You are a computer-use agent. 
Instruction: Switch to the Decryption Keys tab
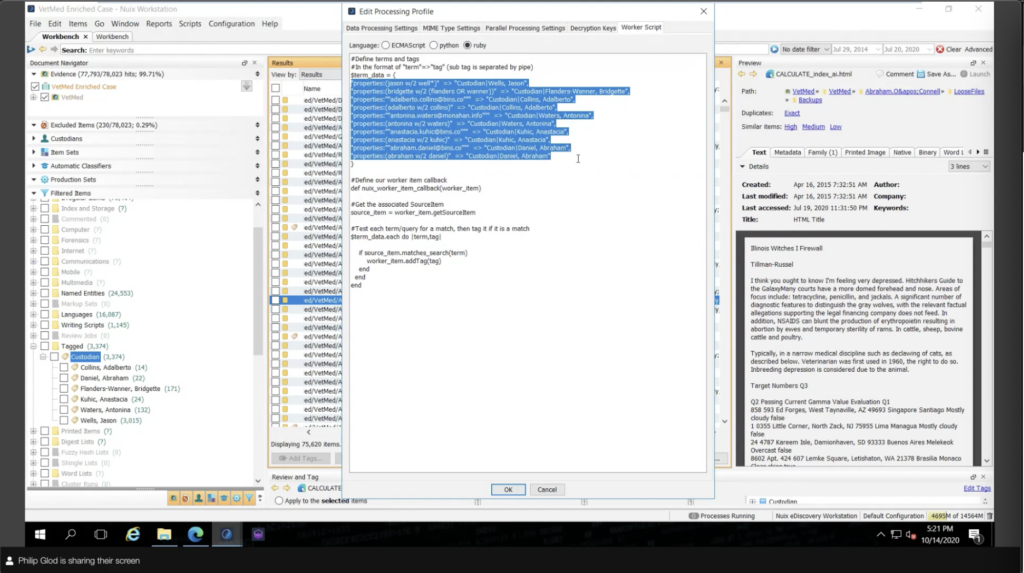tap(593, 28)
